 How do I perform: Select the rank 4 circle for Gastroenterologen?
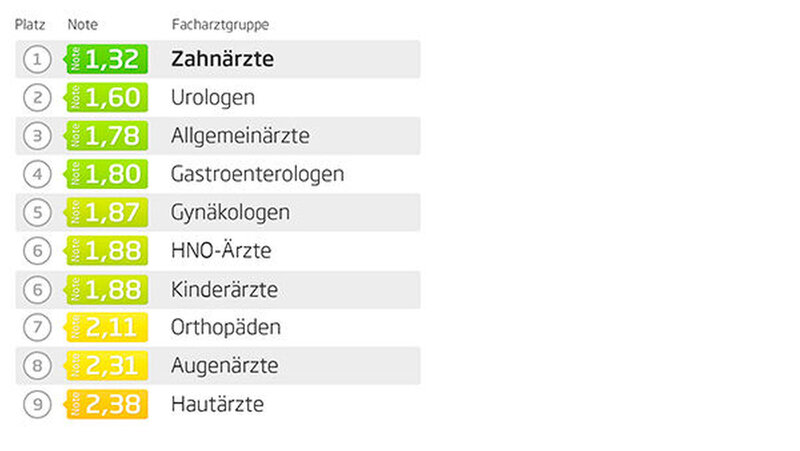(x=37, y=174)
